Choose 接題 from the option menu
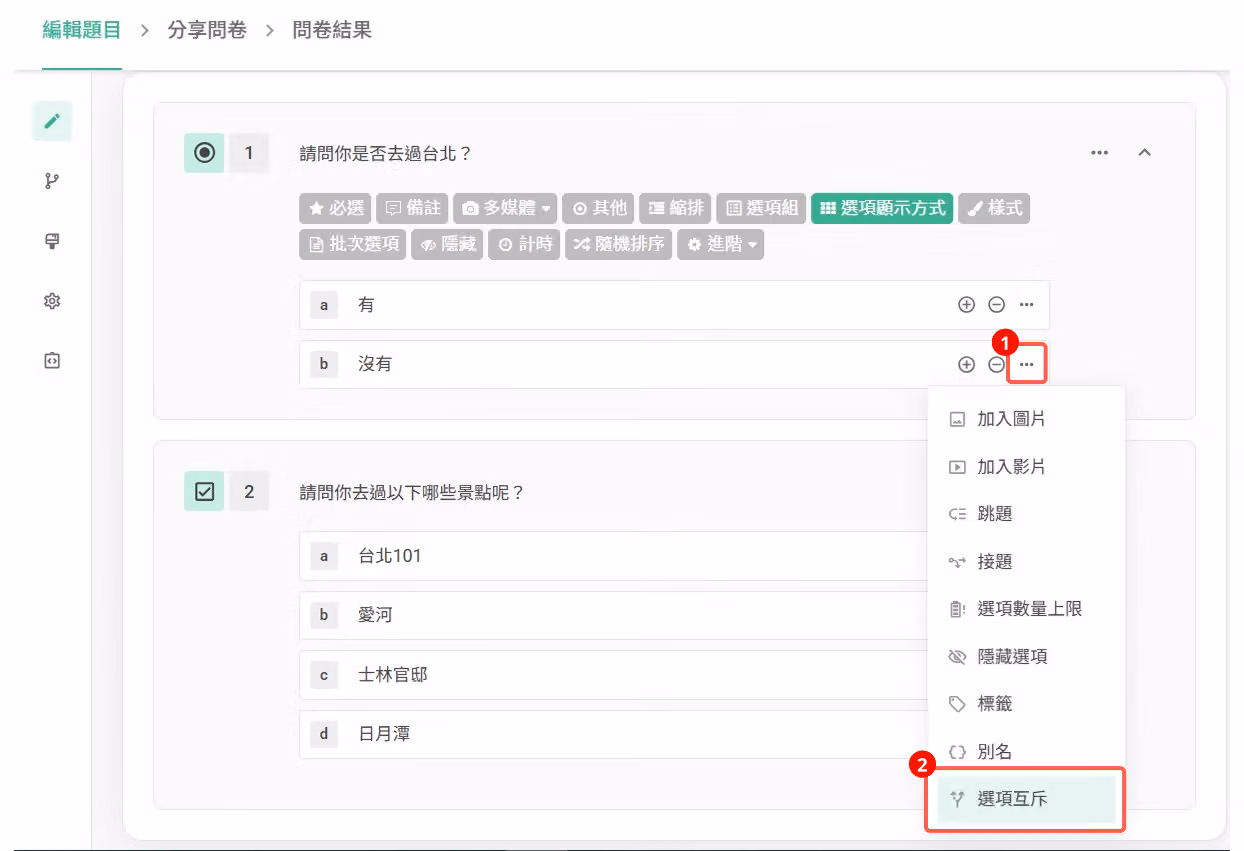The height and width of the screenshot is (851, 1244). click(x=1026, y=562)
